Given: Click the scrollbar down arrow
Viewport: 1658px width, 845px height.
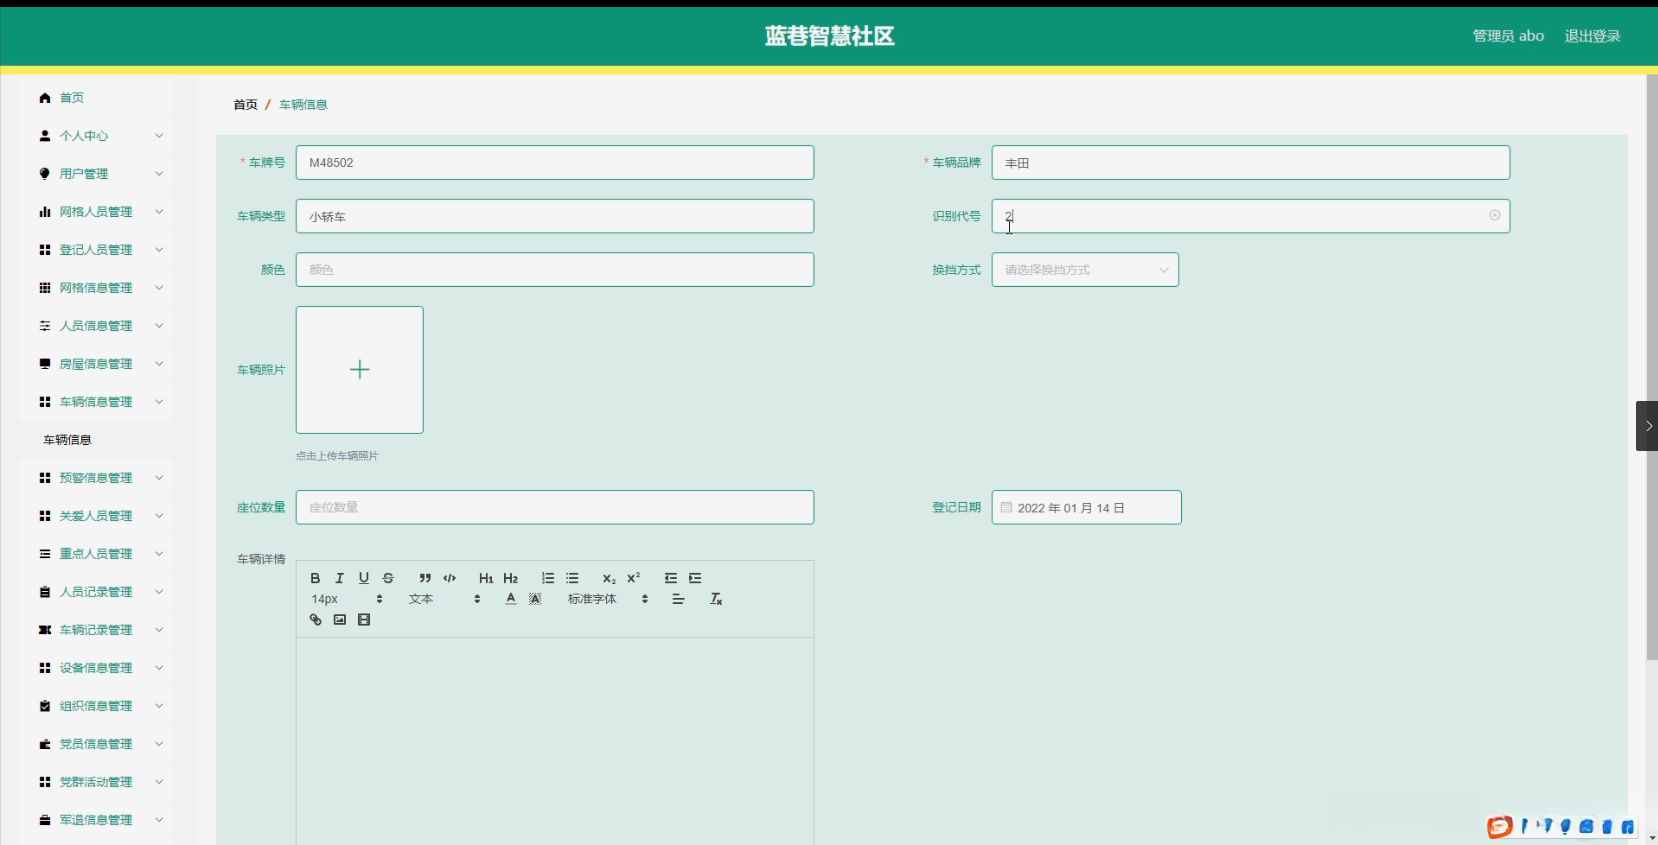Looking at the screenshot, I should tap(1652, 838).
